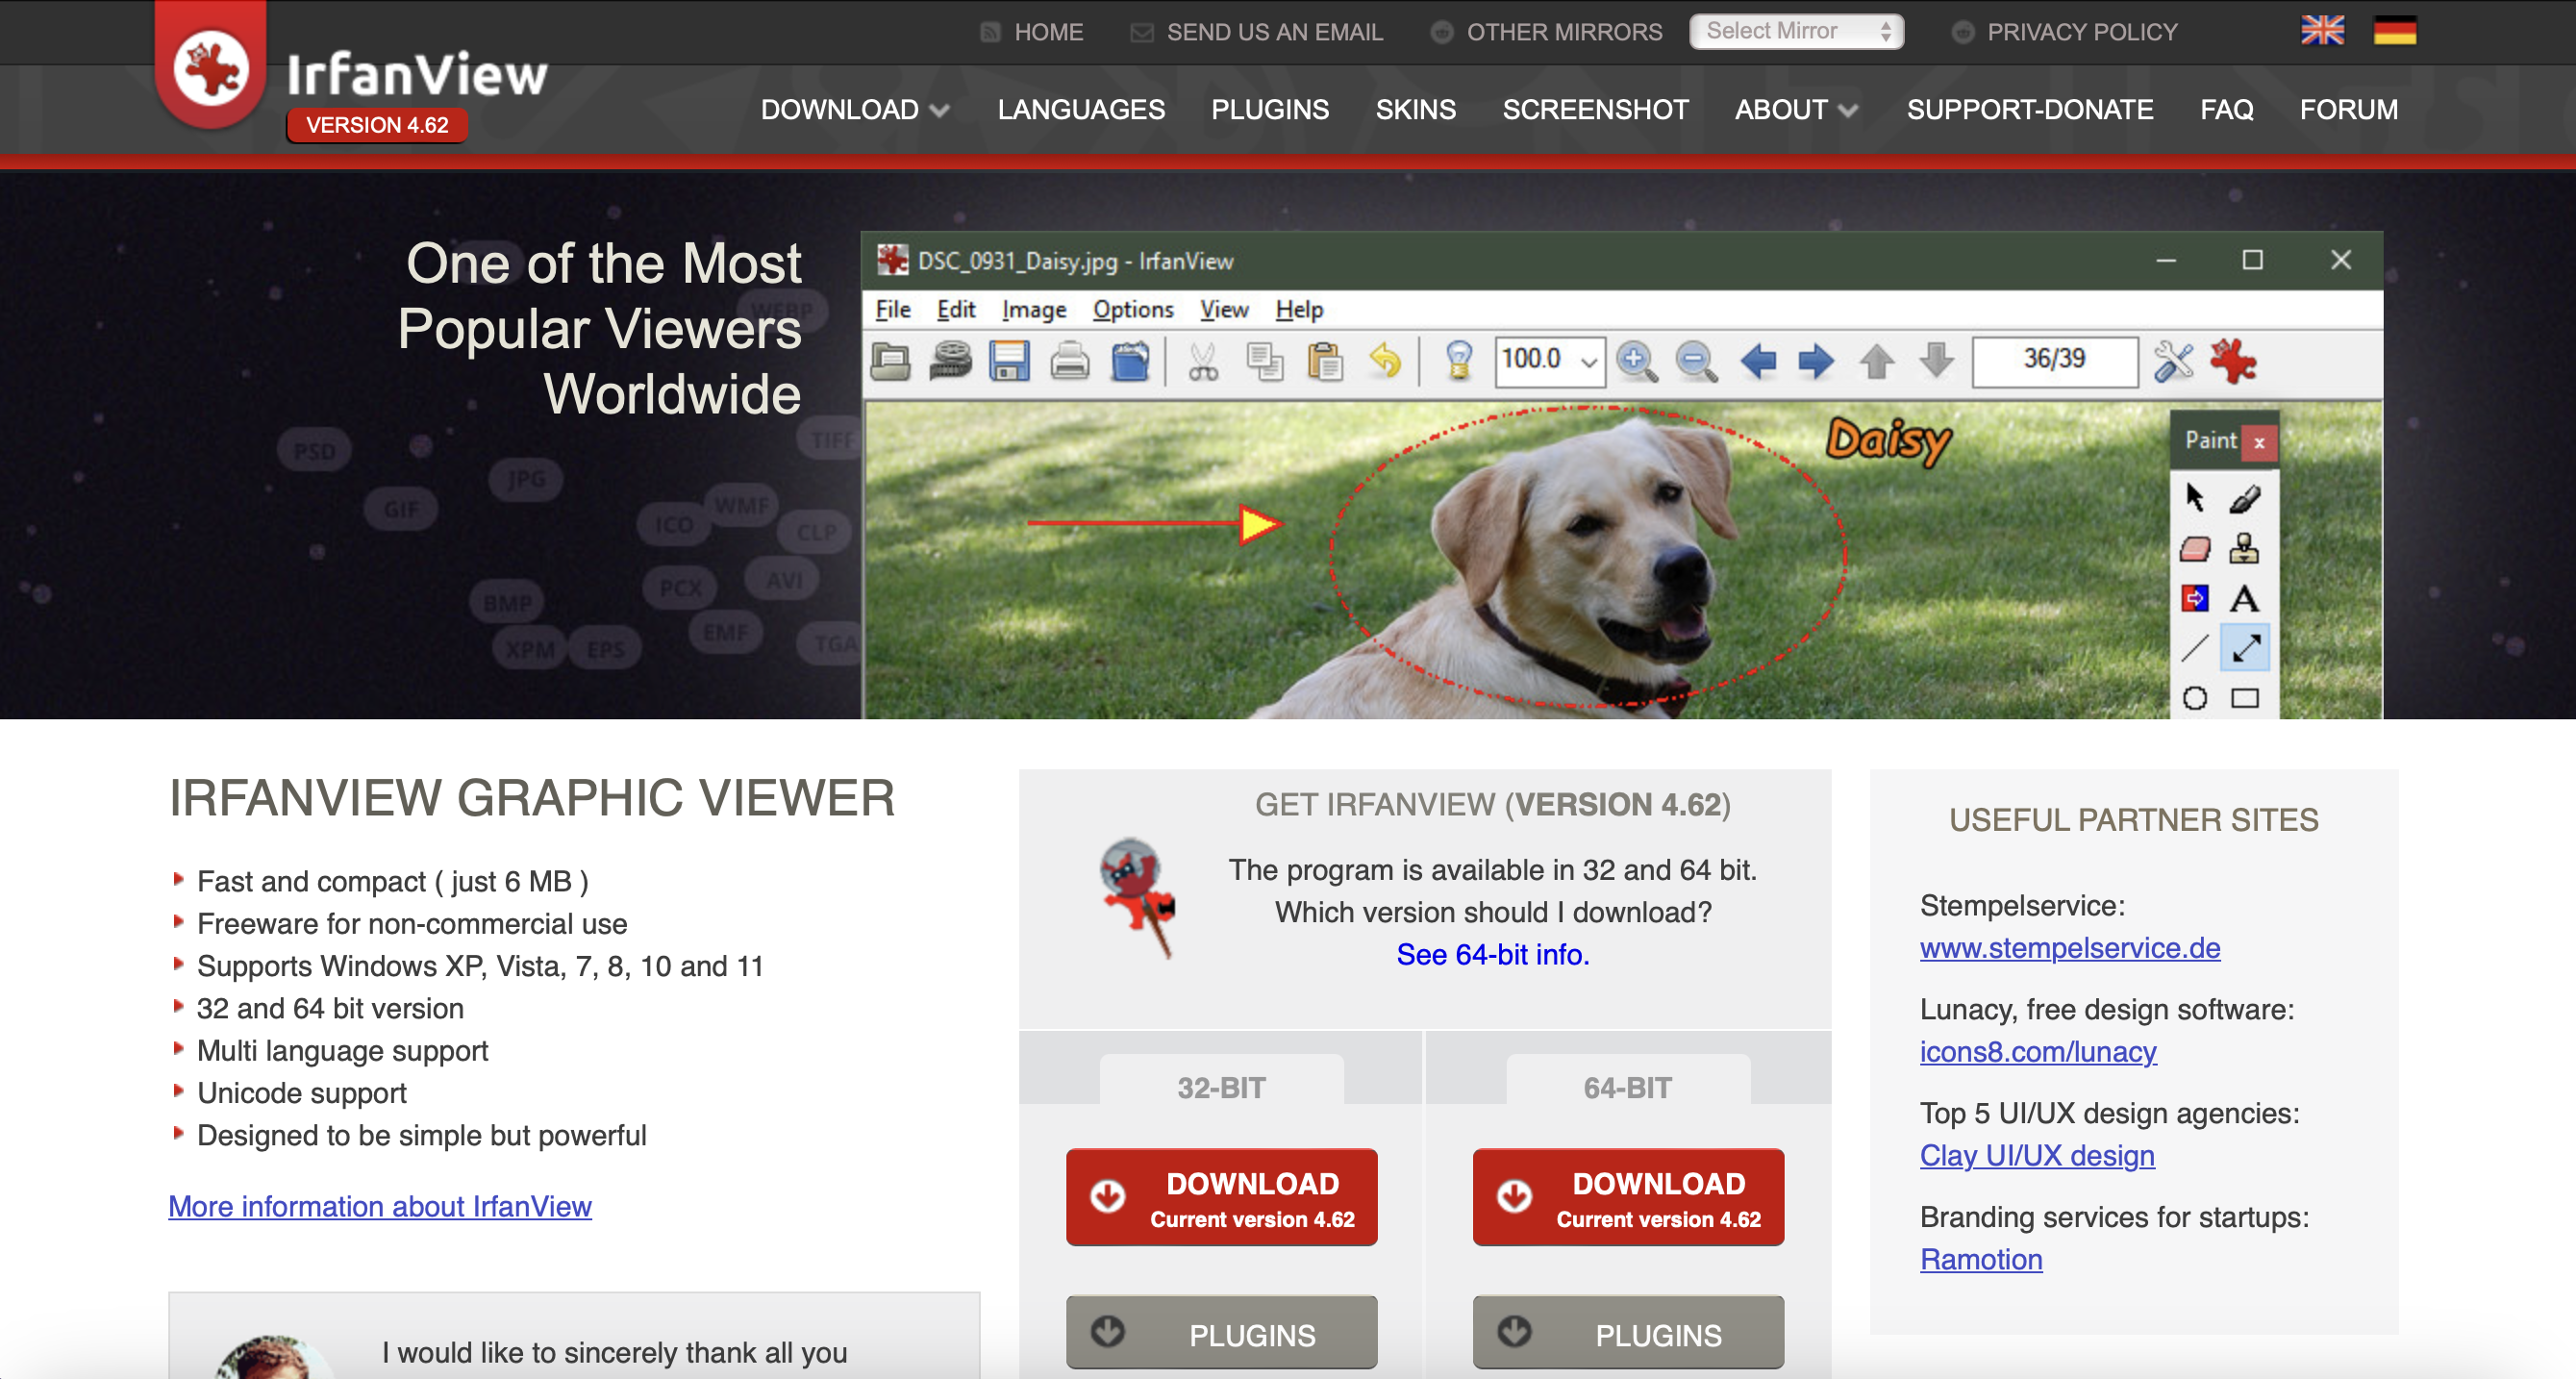Open the Select Mirror dropdown
Viewport: 2576px width, 1379px height.
(1796, 31)
